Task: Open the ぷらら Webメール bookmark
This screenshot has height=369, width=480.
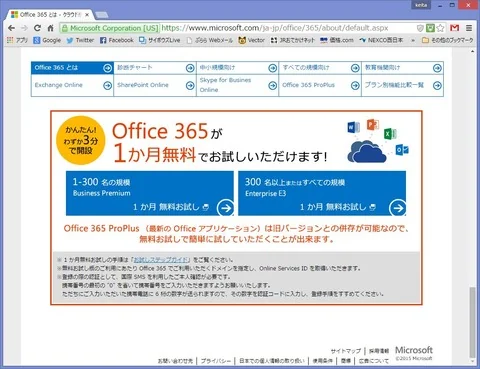Action: pyautogui.click(x=210, y=40)
